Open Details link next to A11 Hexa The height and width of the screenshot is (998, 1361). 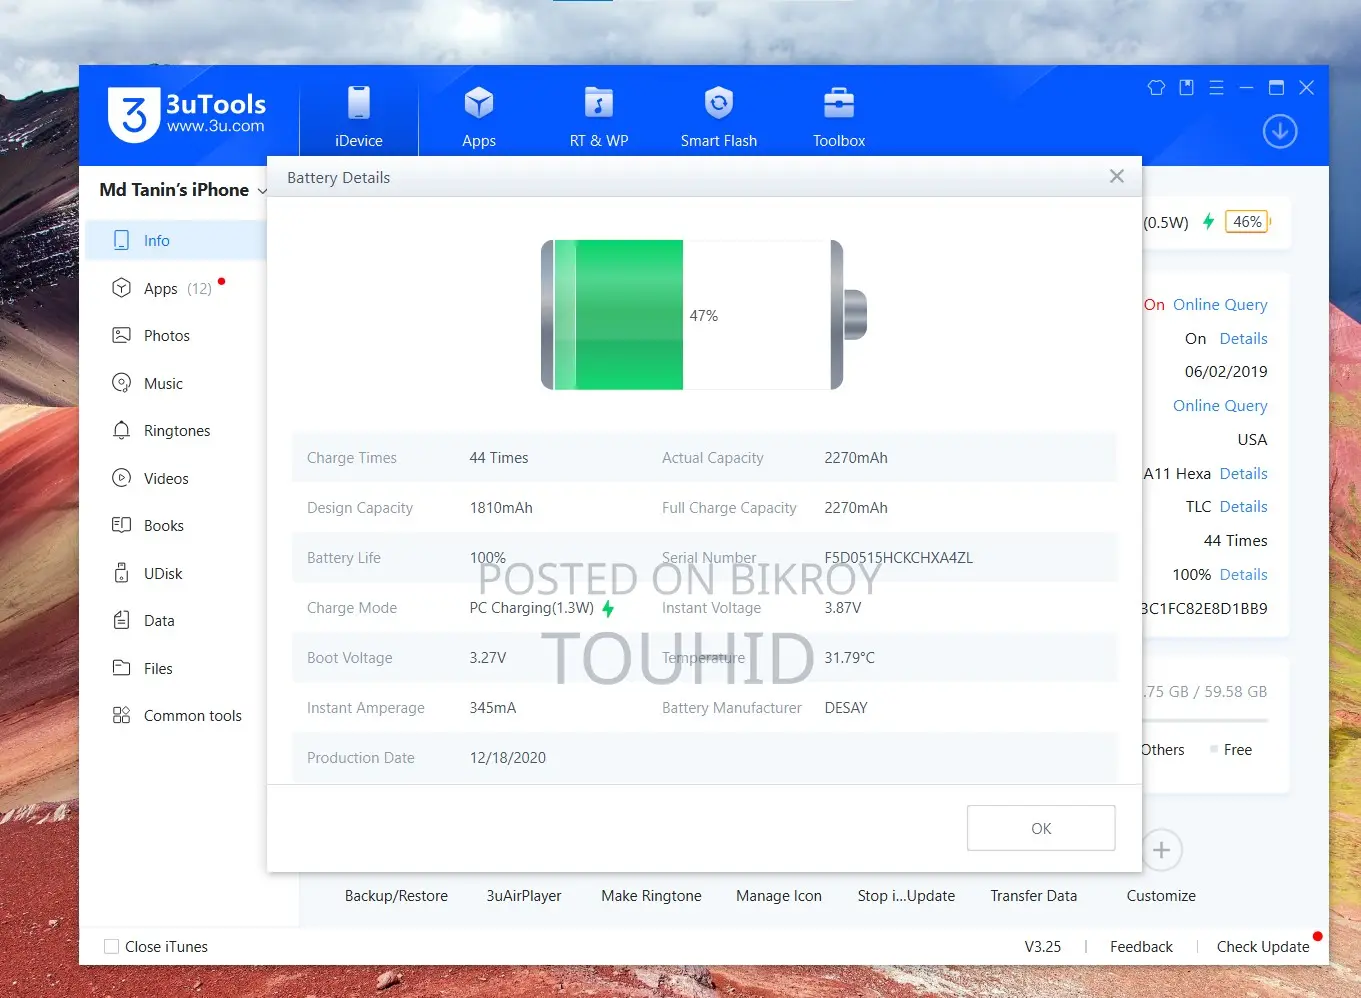click(1243, 474)
